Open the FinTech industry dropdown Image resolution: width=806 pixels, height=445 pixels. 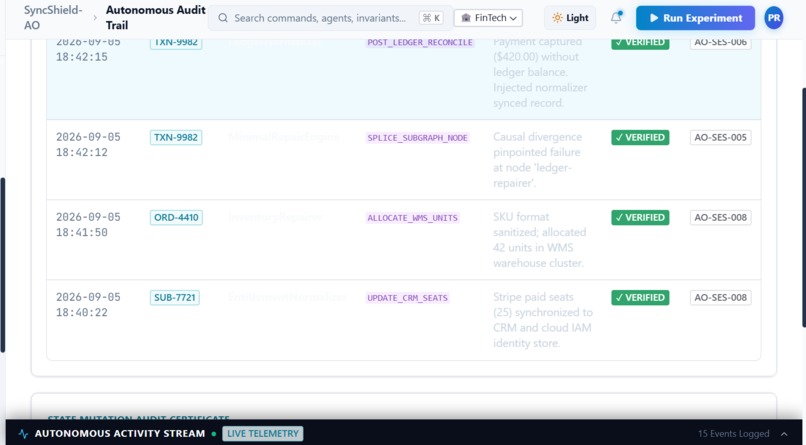(x=488, y=18)
